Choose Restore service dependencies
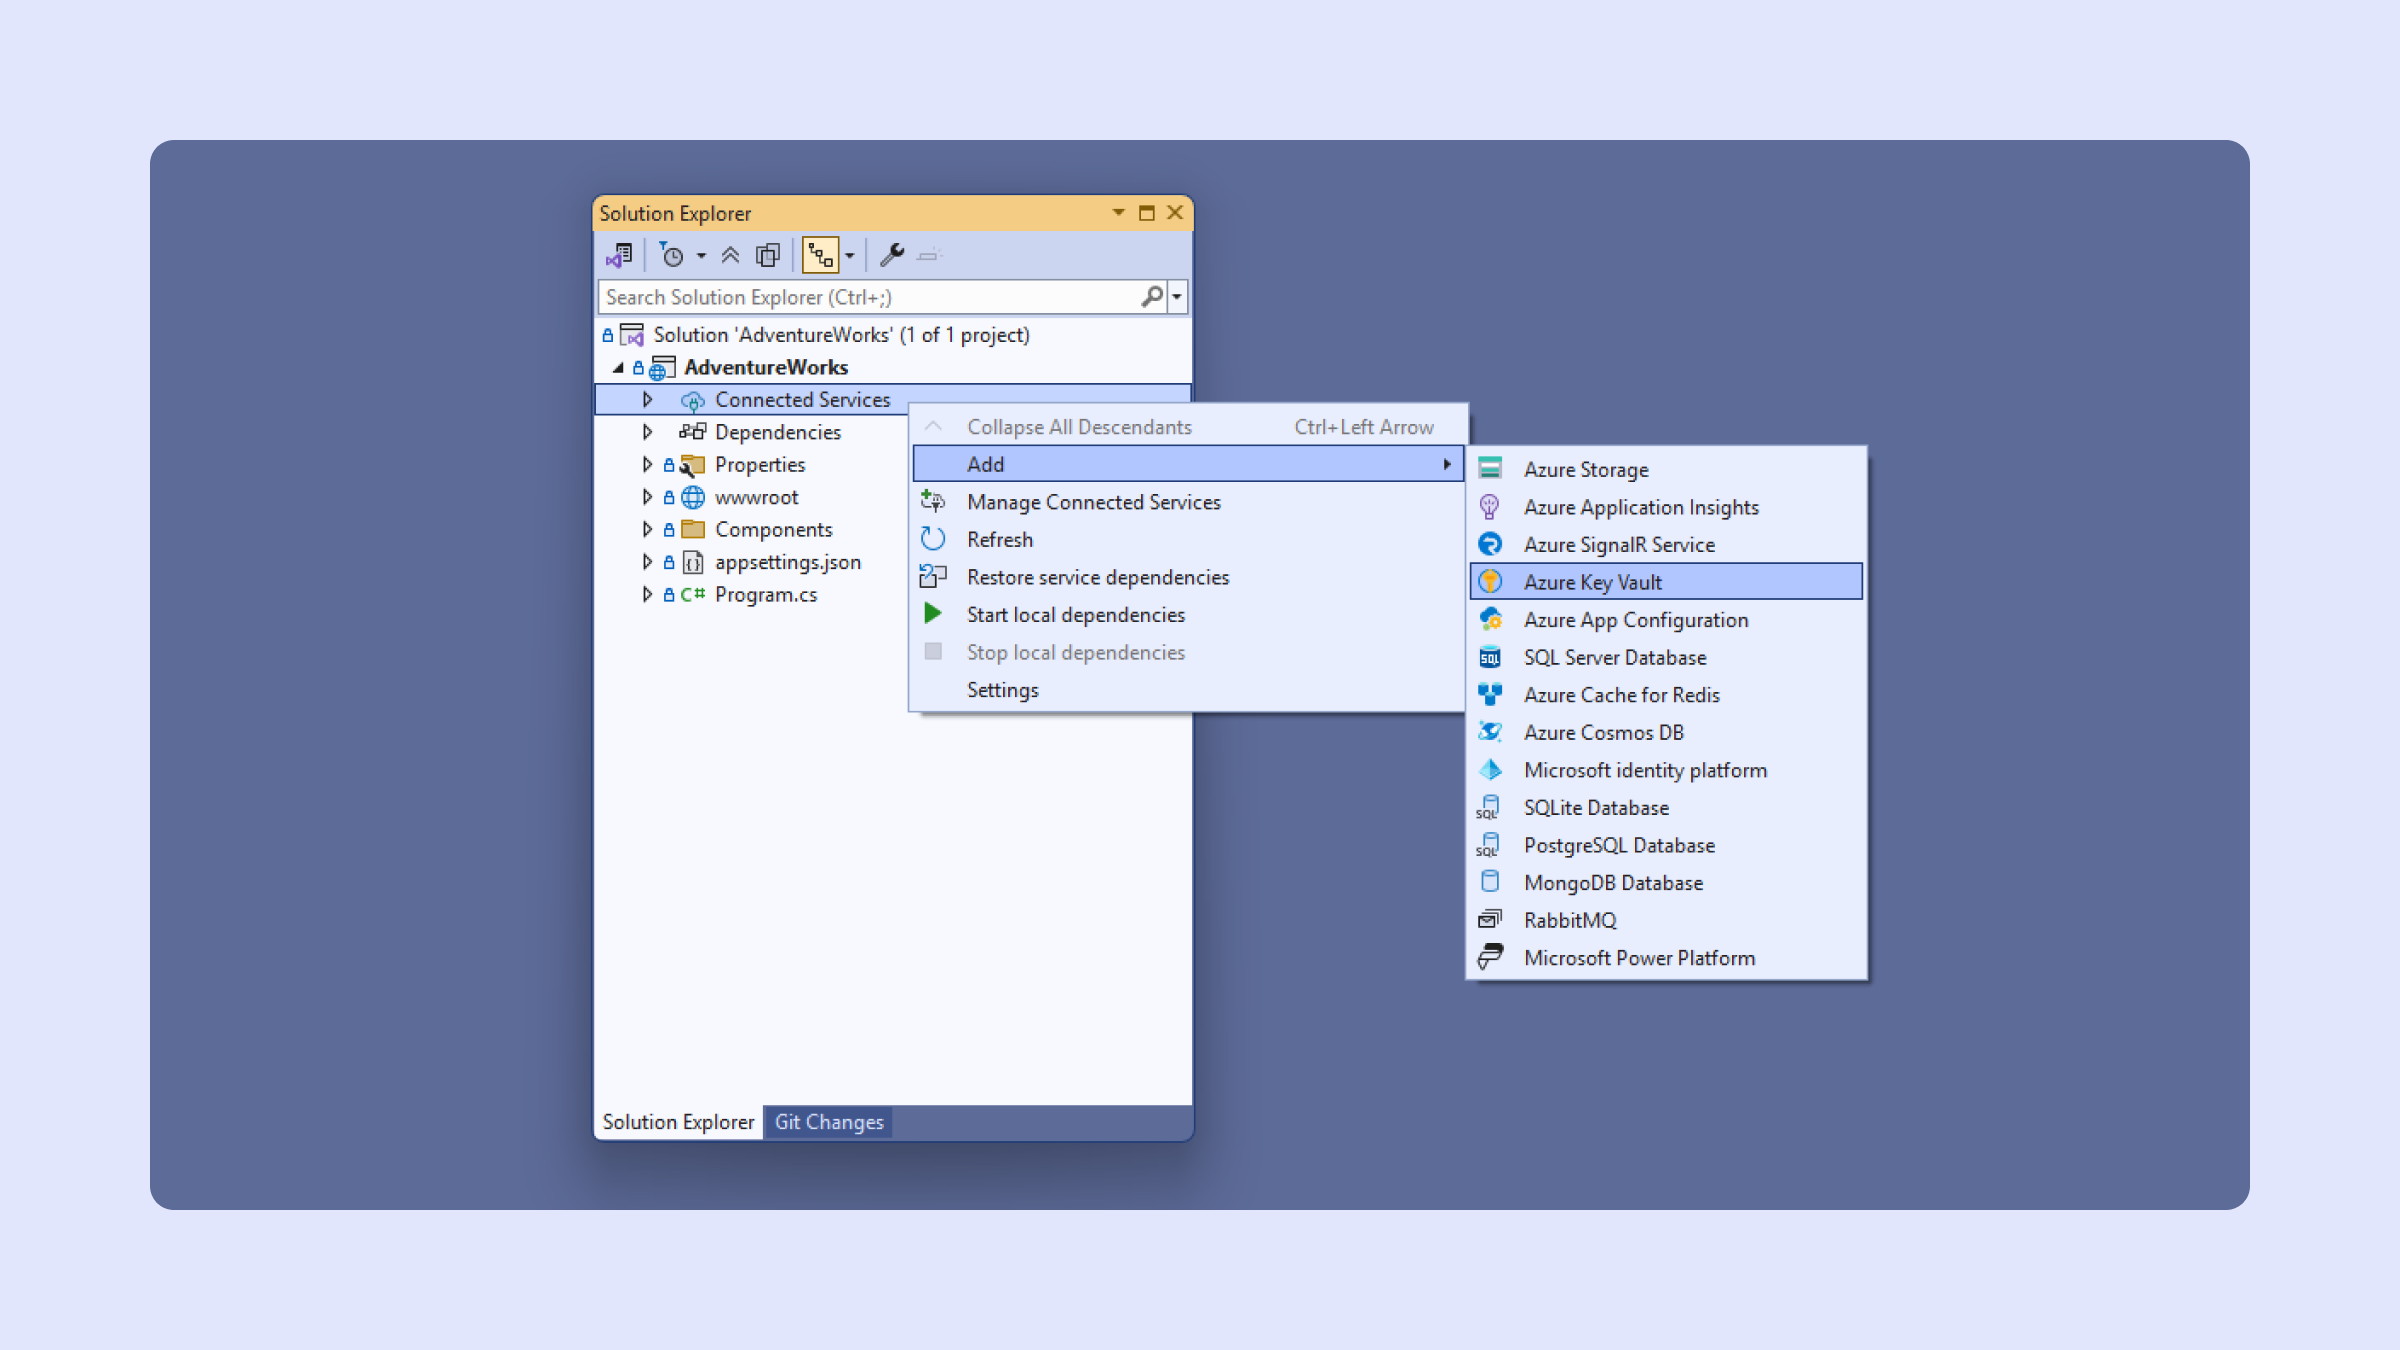This screenshot has height=1350, width=2400. (x=1188, y=577)
